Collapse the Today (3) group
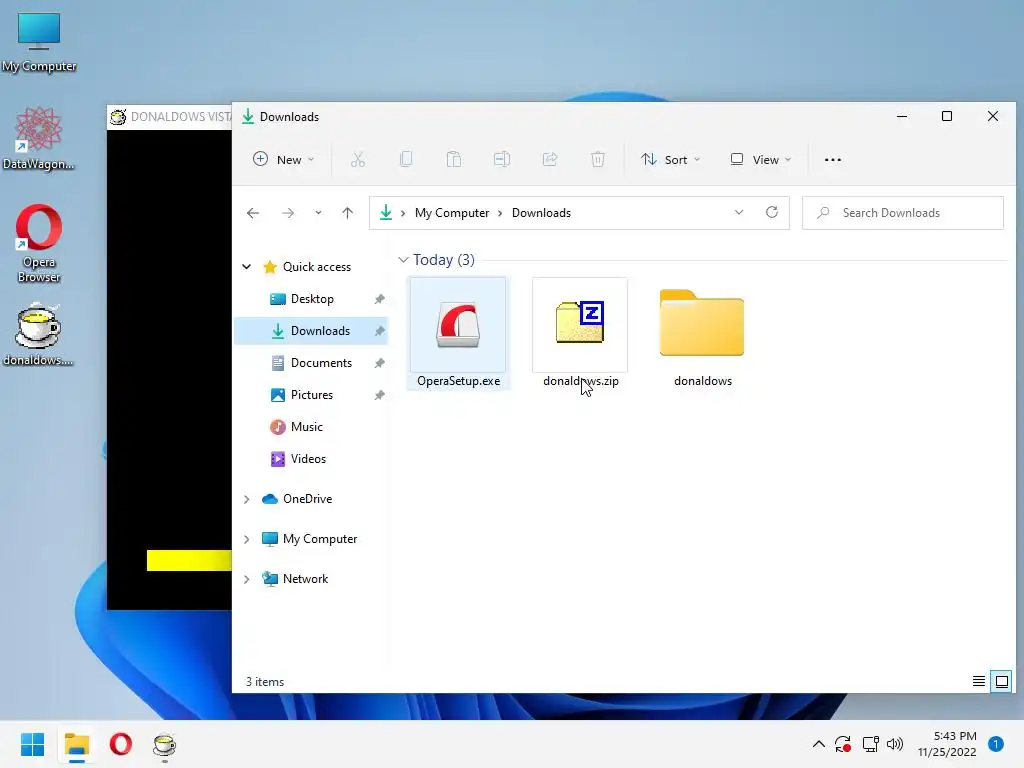The width and height of the screenshot is (1024, 768). tap(404, 260)
